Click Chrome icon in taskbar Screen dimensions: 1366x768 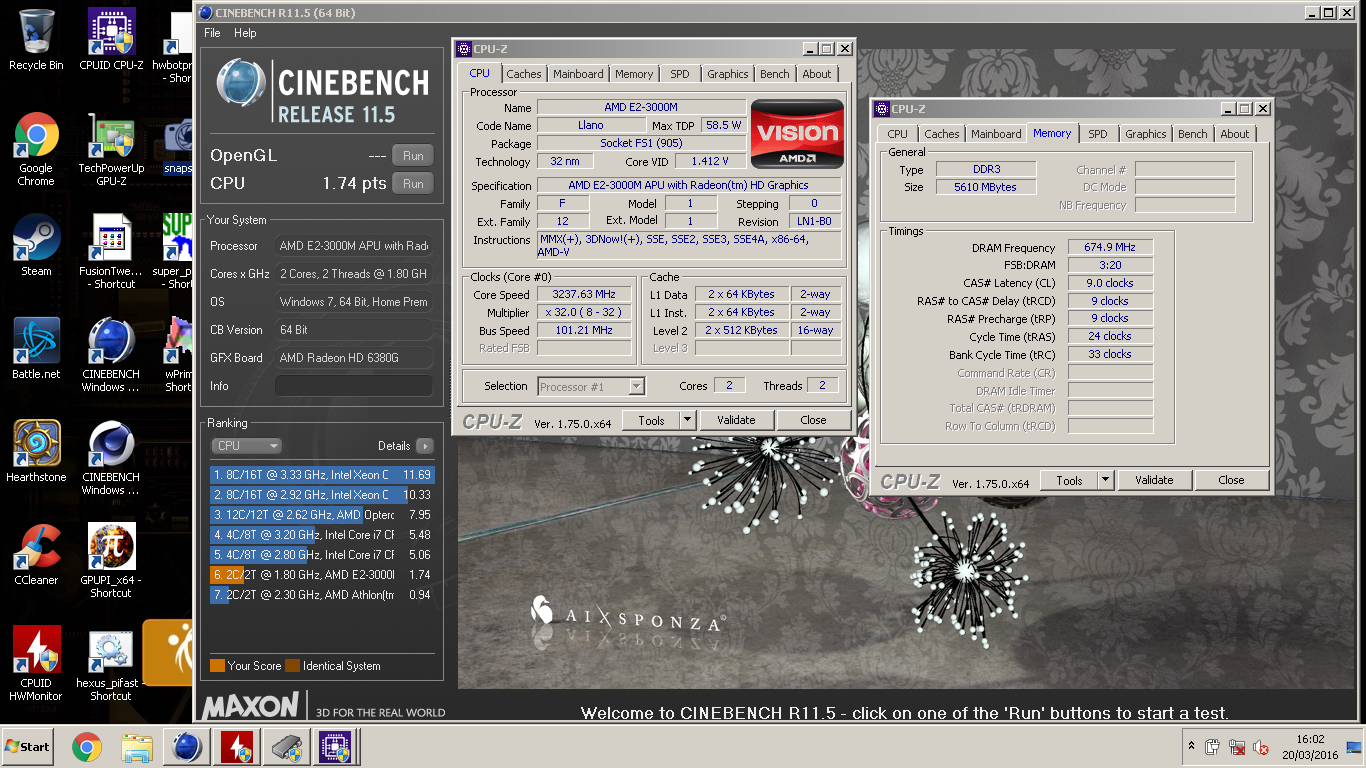point(87,747)
